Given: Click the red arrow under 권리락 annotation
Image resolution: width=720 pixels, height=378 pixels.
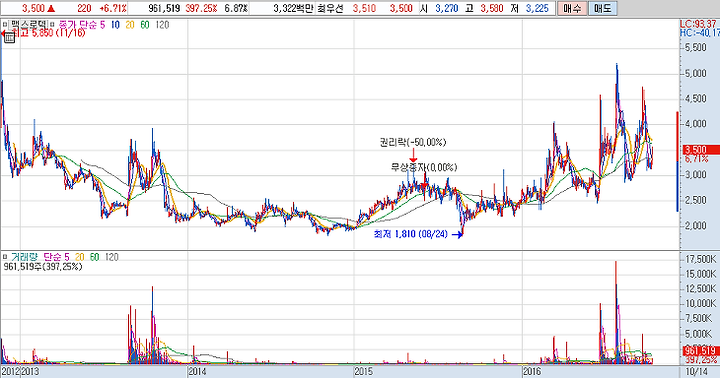Looking at the screenshot, I should 413,155.
